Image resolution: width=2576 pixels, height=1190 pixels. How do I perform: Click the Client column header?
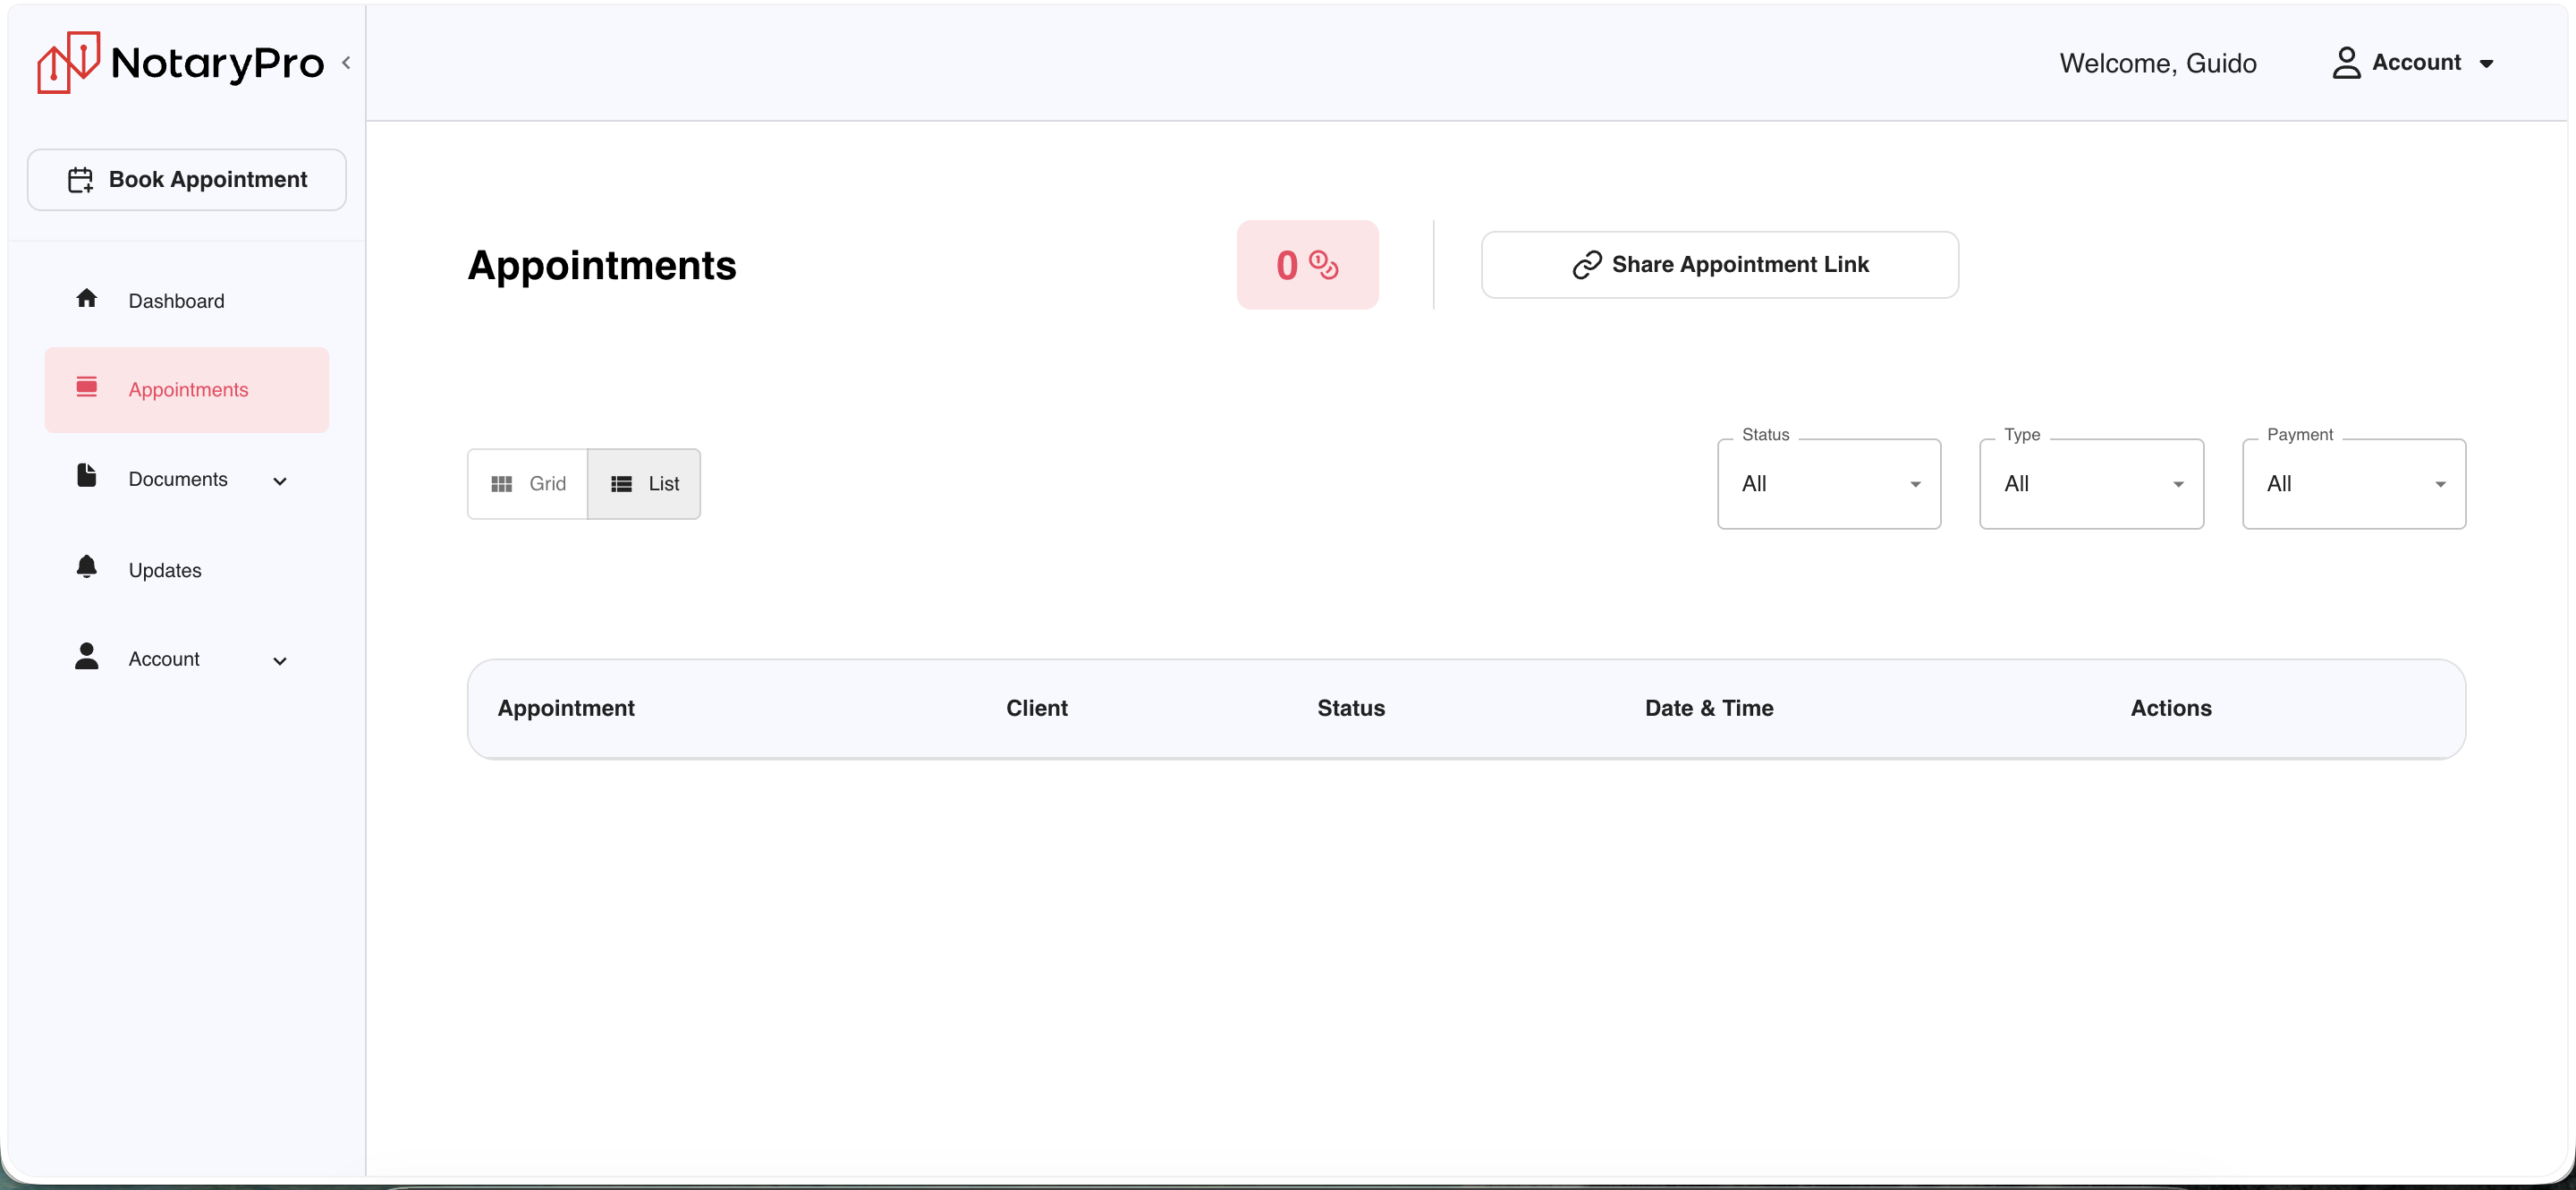(1037, 708)
